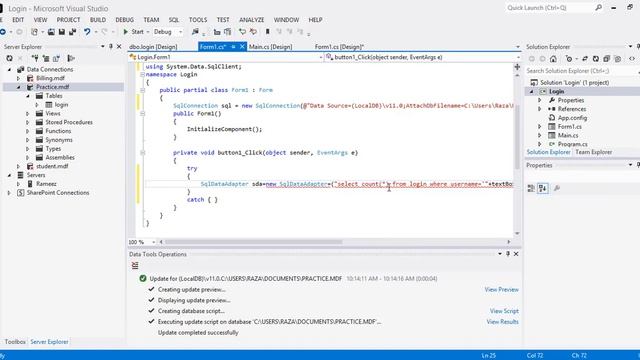Expand the Stored Procedures folder
The image size is (640, 360).
[27, 122]
